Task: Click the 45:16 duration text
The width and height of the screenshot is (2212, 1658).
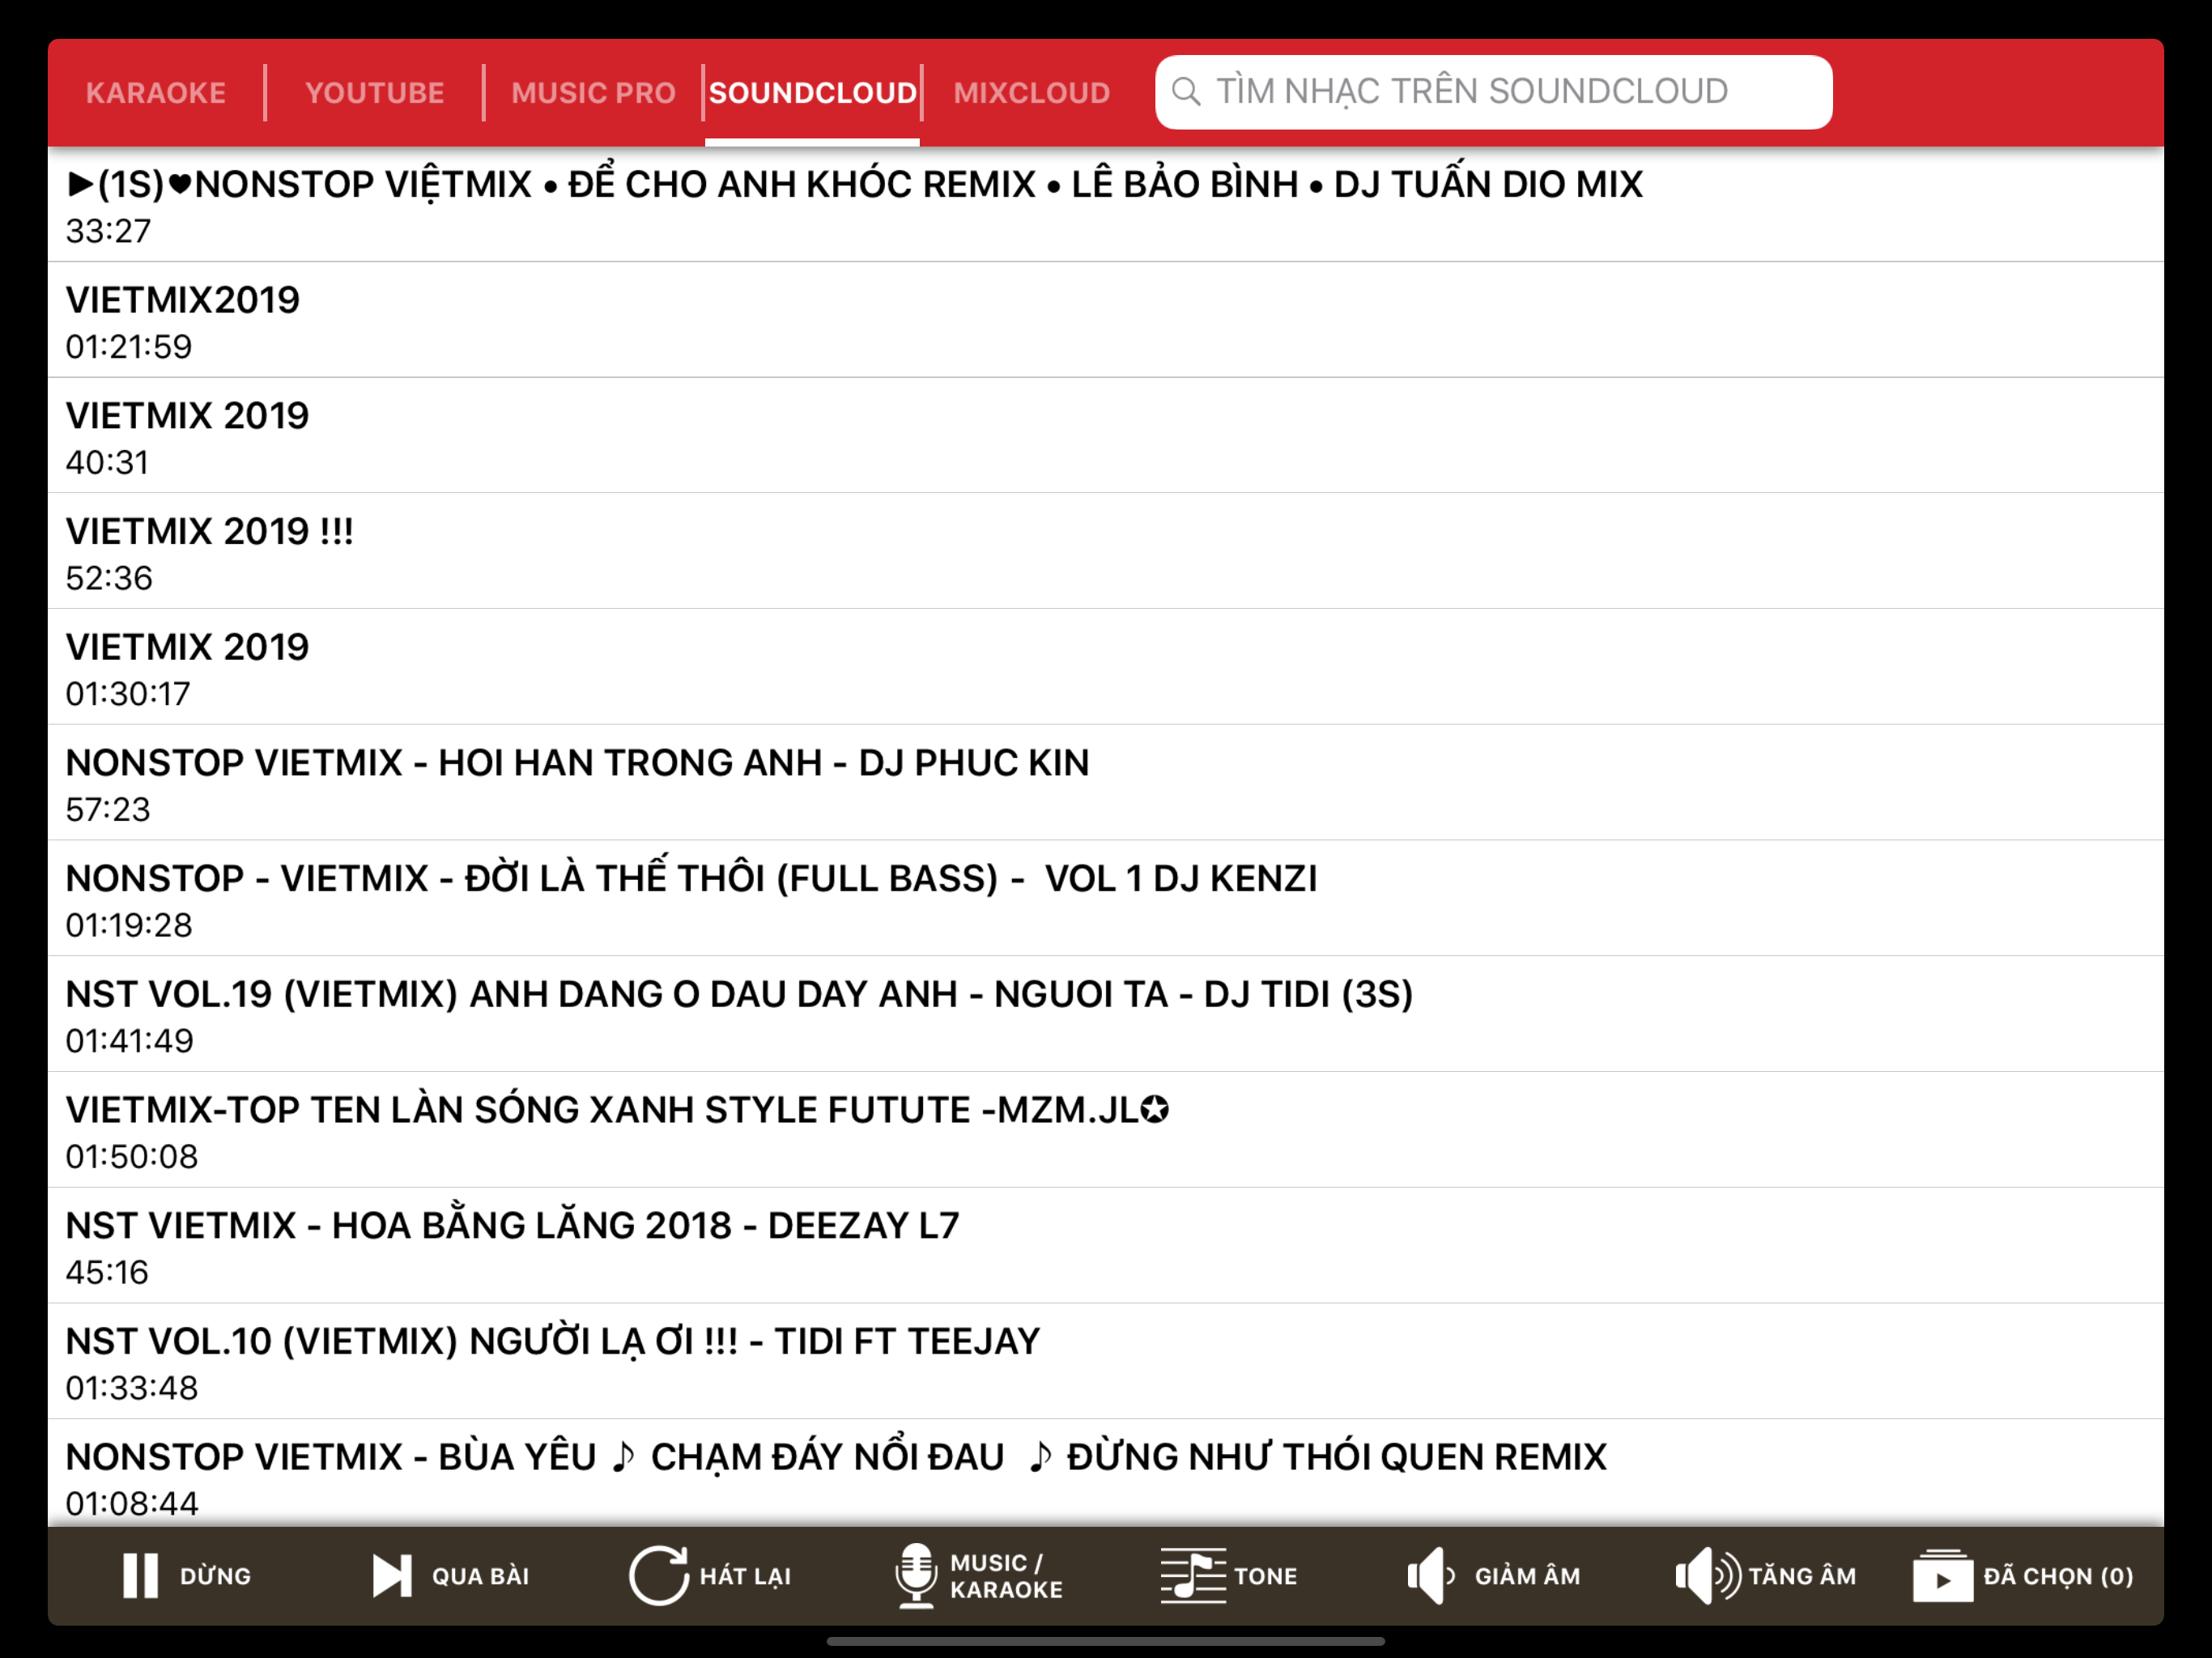Action: (x=107, y=1272)
